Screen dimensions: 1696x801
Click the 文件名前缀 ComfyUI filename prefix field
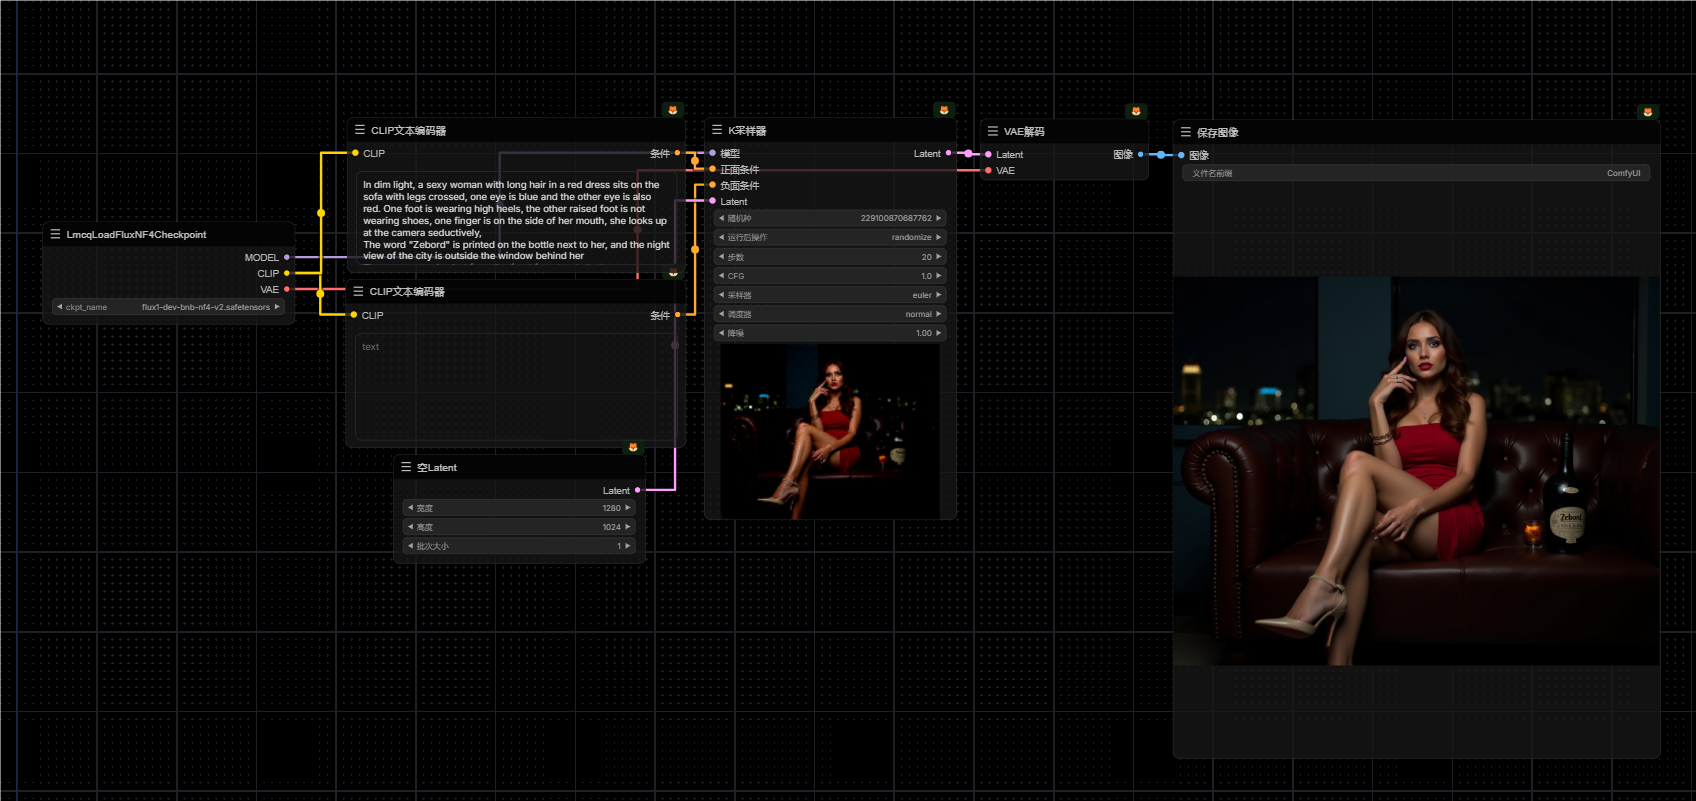point(1416,173)
